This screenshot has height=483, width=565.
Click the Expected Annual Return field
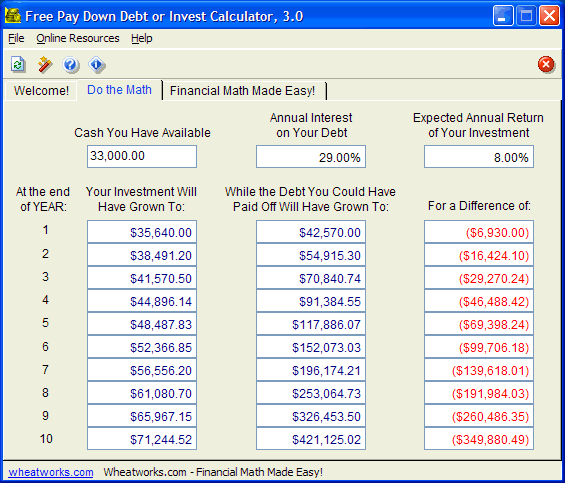click(479, 156)
